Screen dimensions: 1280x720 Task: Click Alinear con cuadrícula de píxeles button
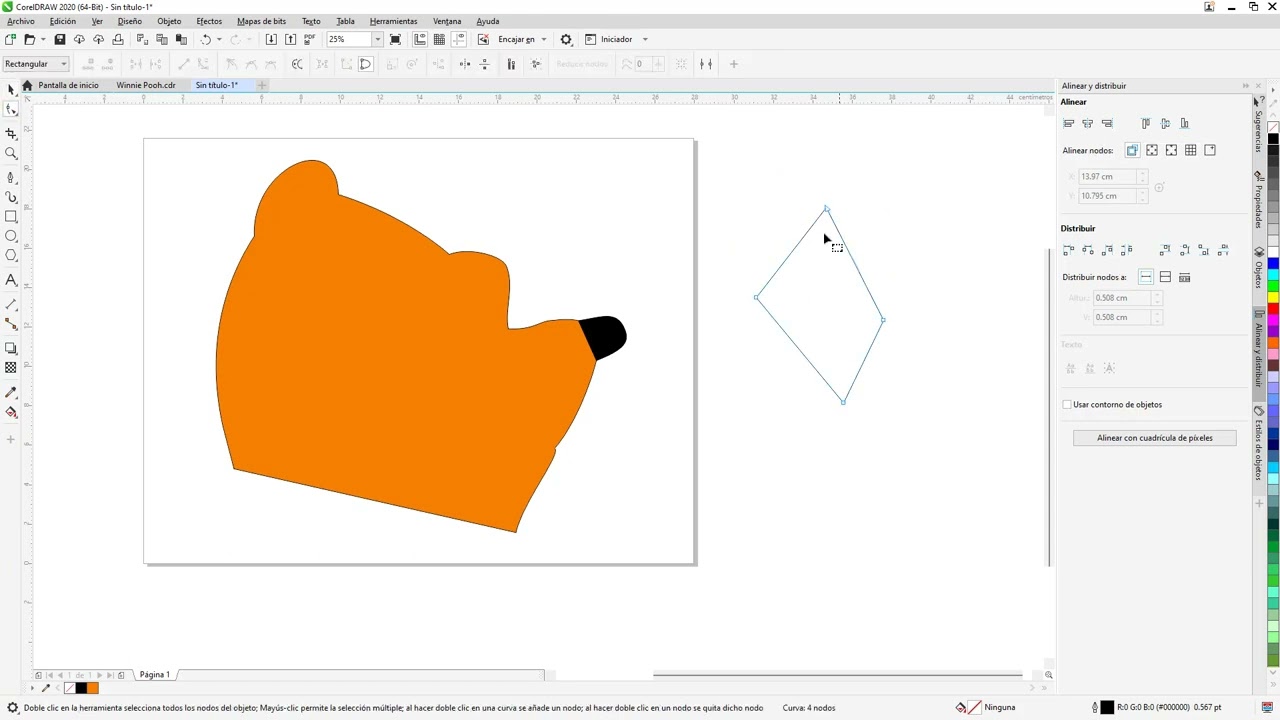[x=1155, y=438]
